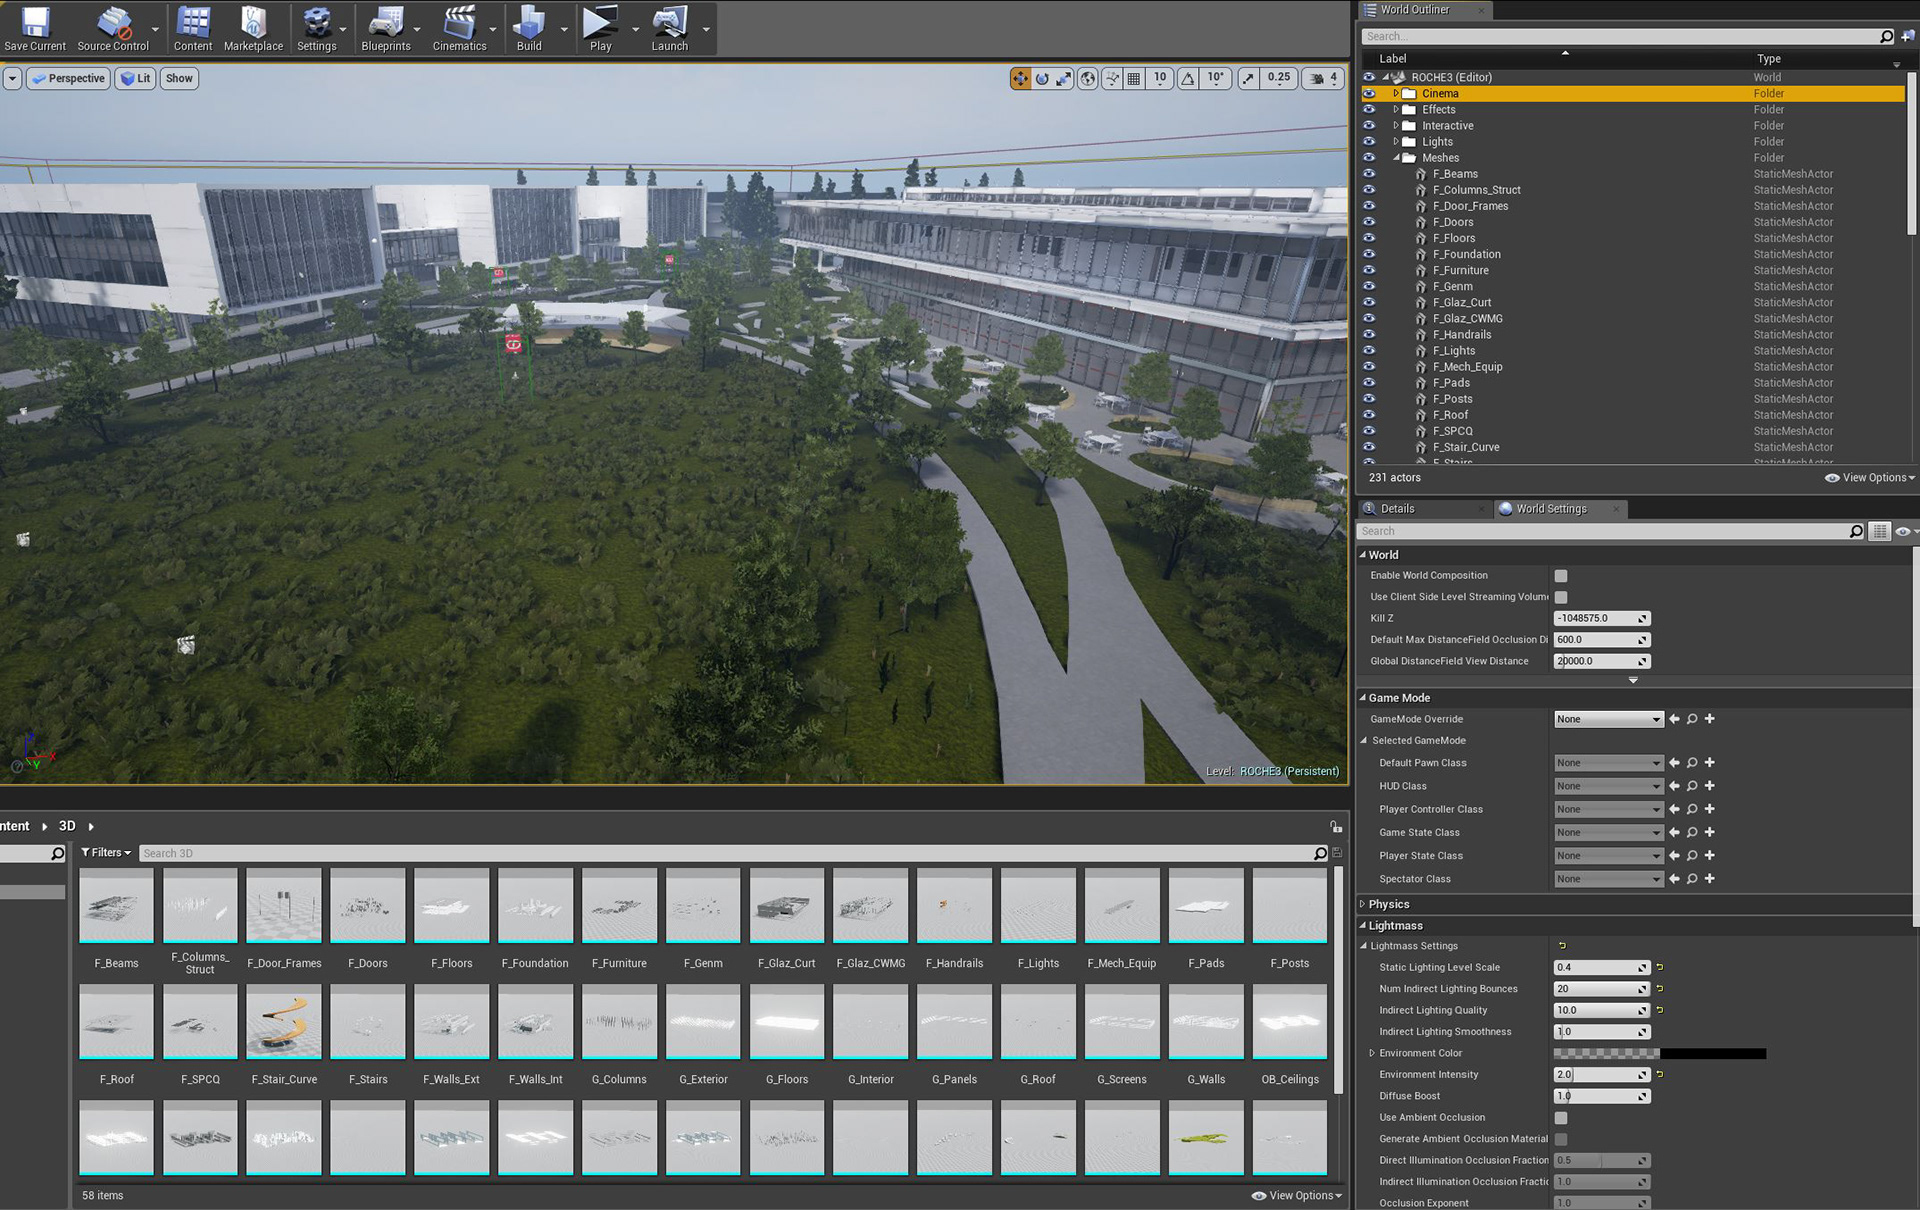Open the Marketplace from the toolbar
The image size is (1920, 1210).
(x=253, y=28)
